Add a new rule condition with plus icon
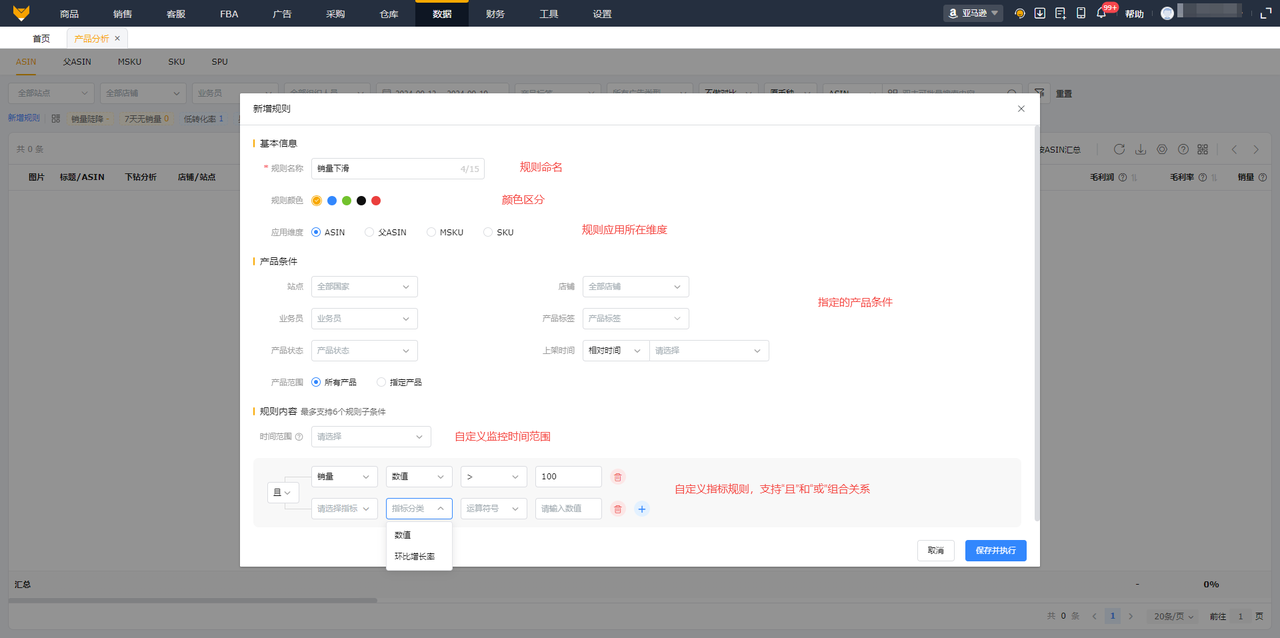 coord(642,509)
